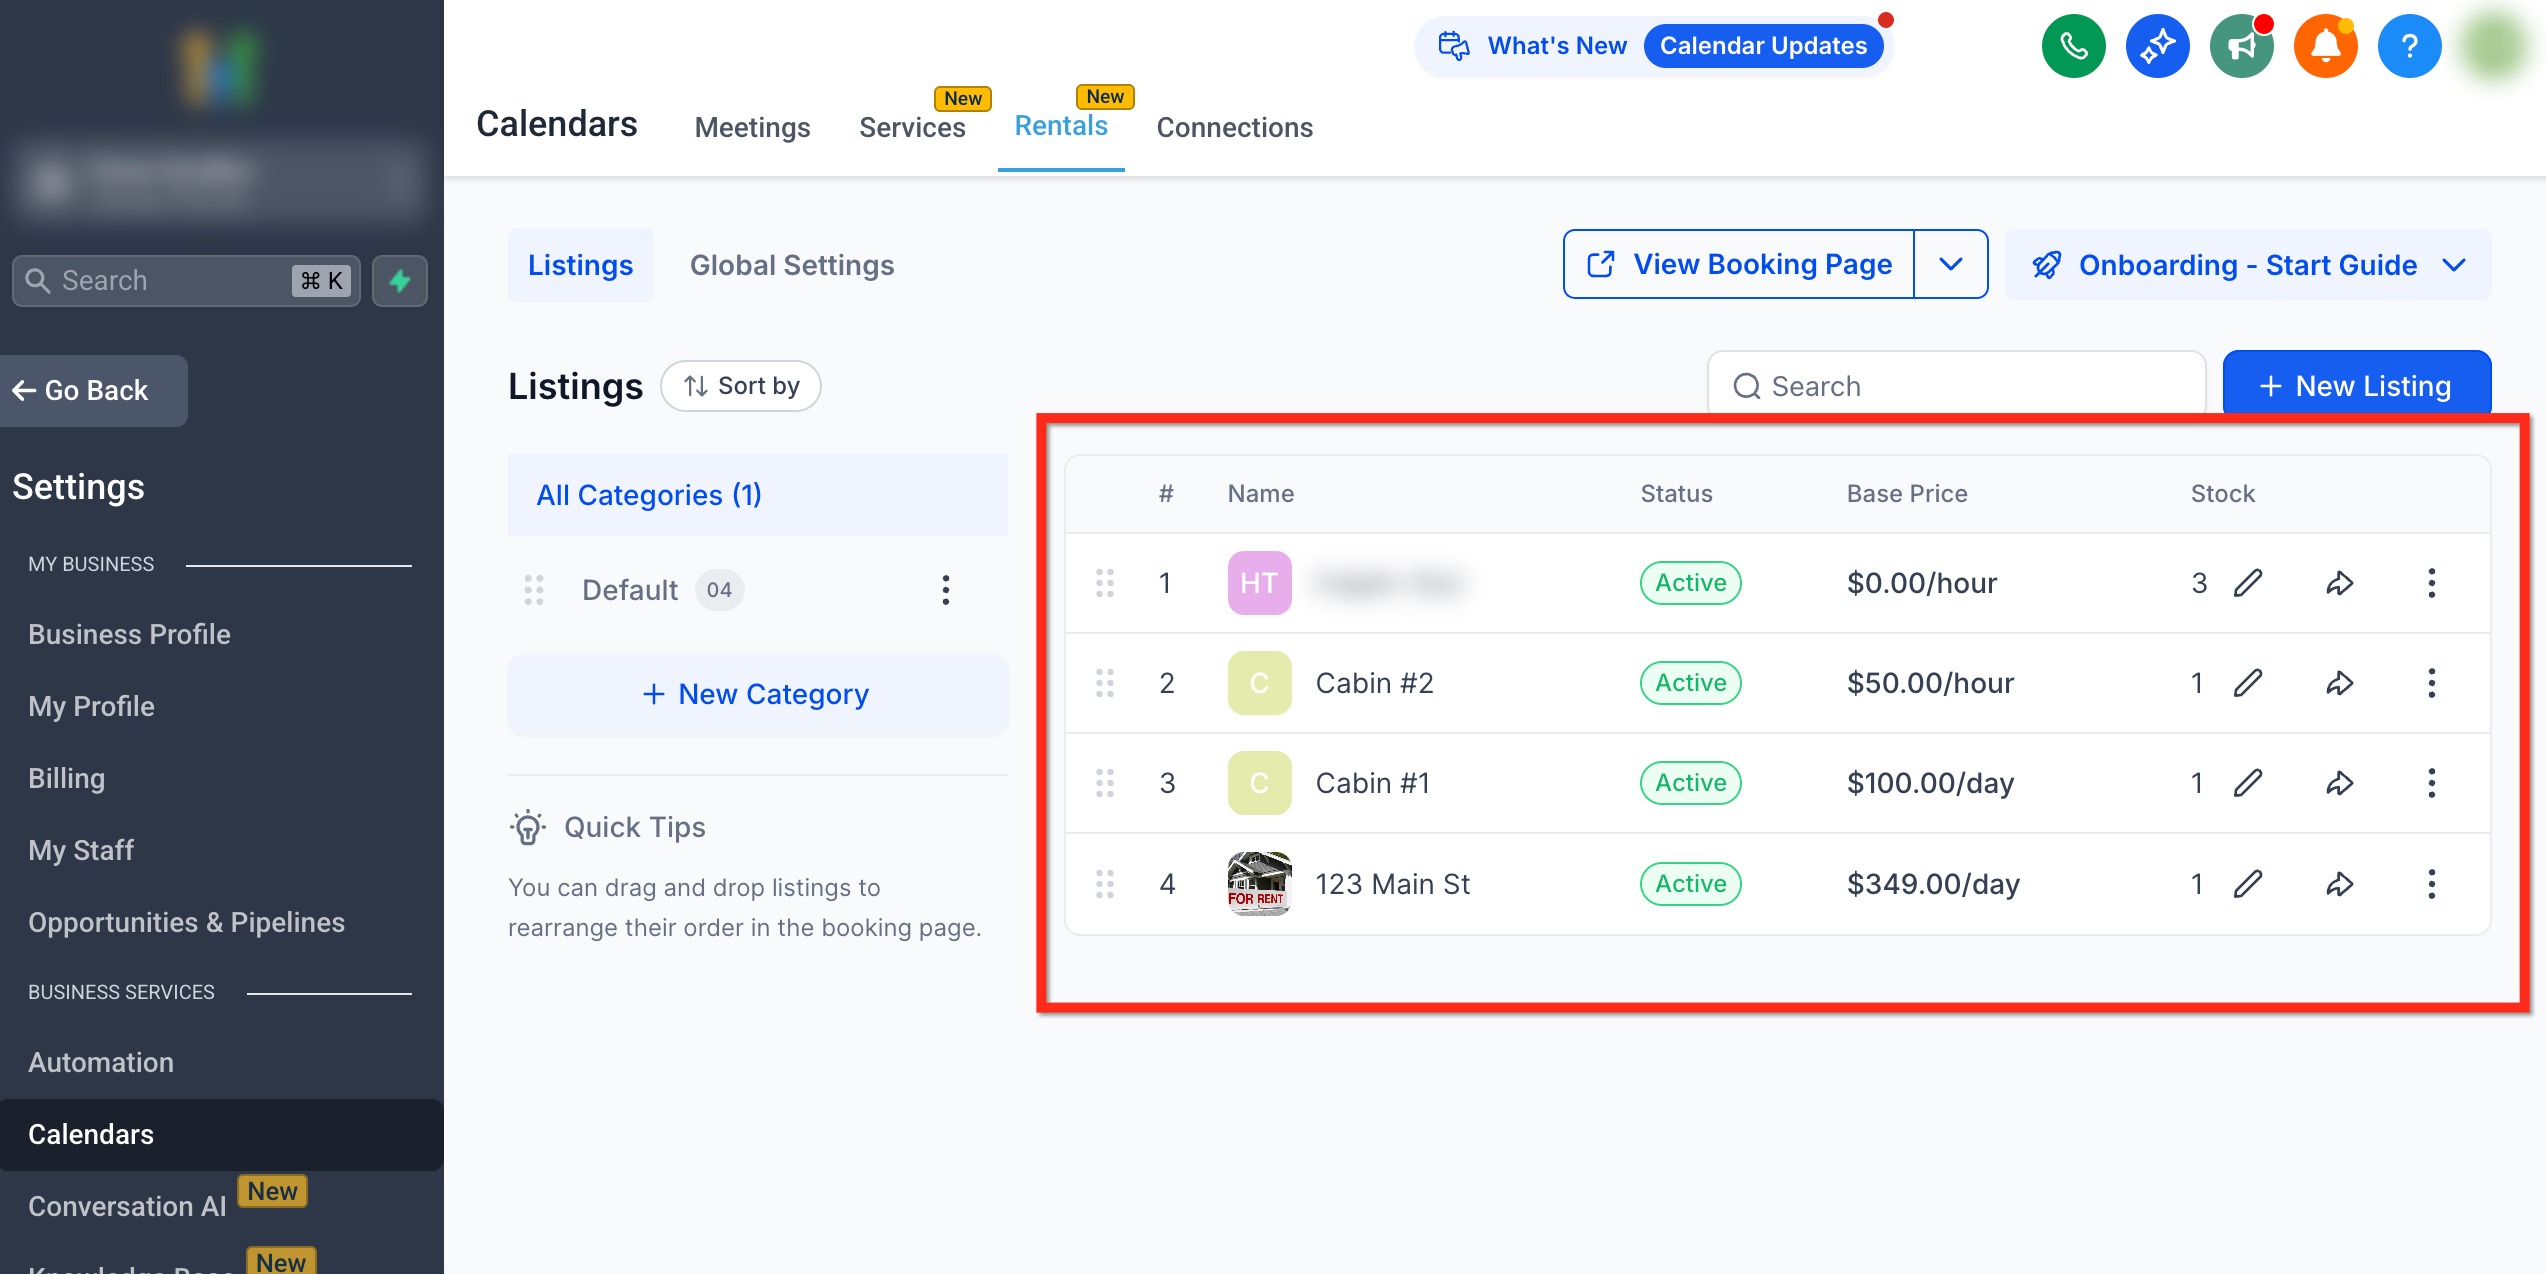
Task: Switch to the Global Settings tab
Action: click(x=791, y=265)
